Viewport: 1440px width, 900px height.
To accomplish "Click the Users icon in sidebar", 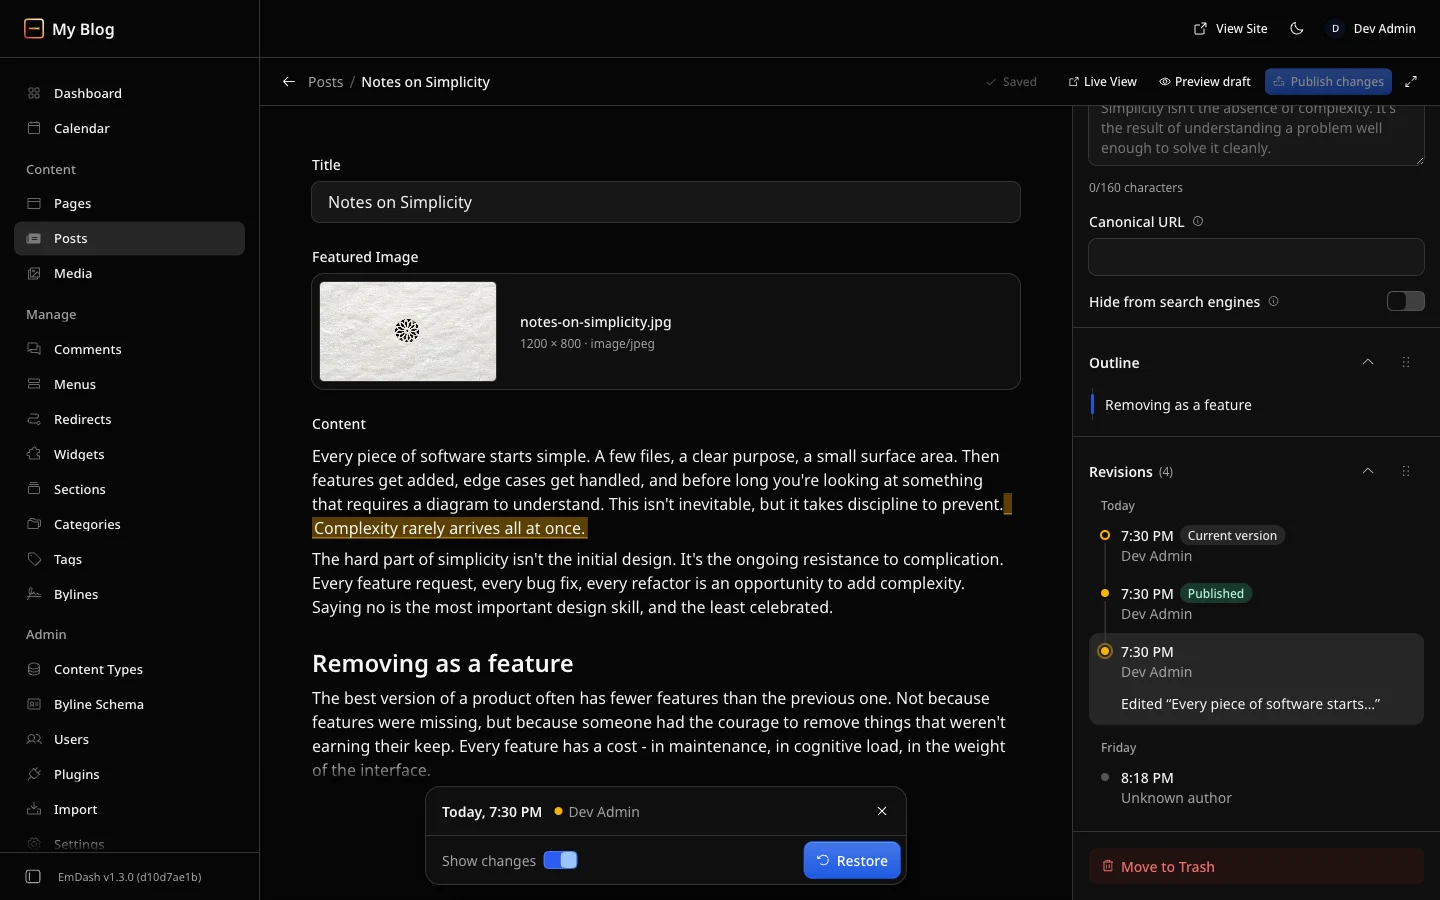I will tap(34, 739).
